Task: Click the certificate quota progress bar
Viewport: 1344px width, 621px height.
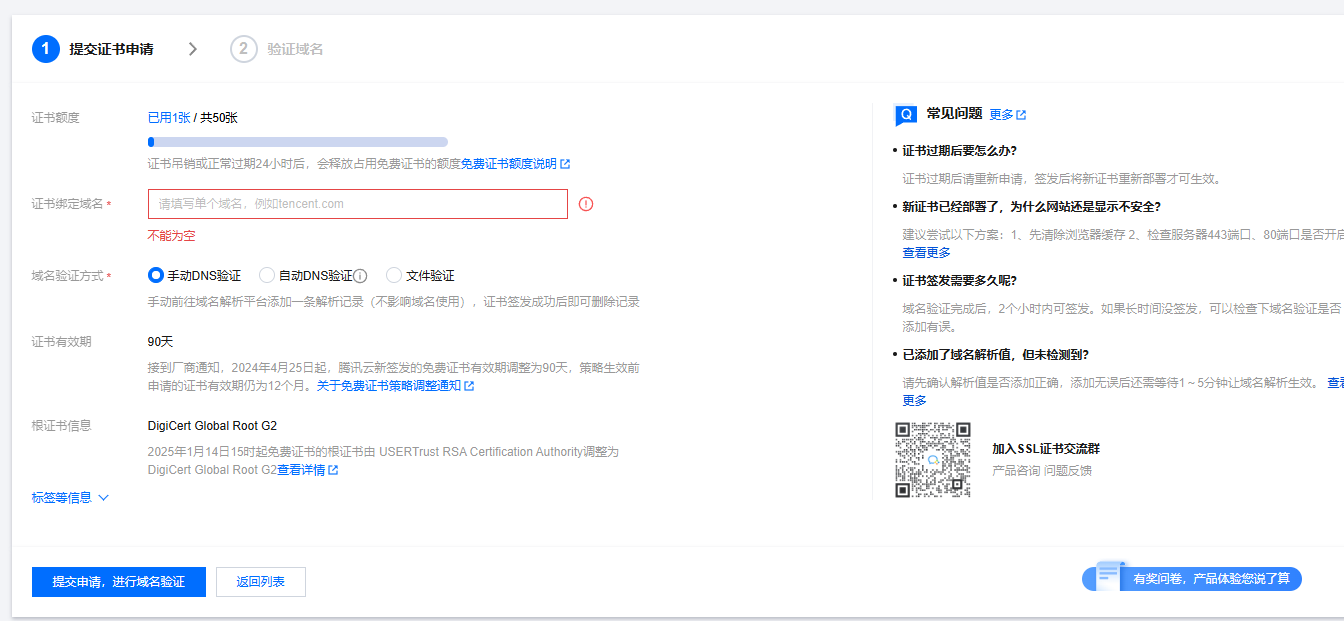Action: (x=298, y=142)
